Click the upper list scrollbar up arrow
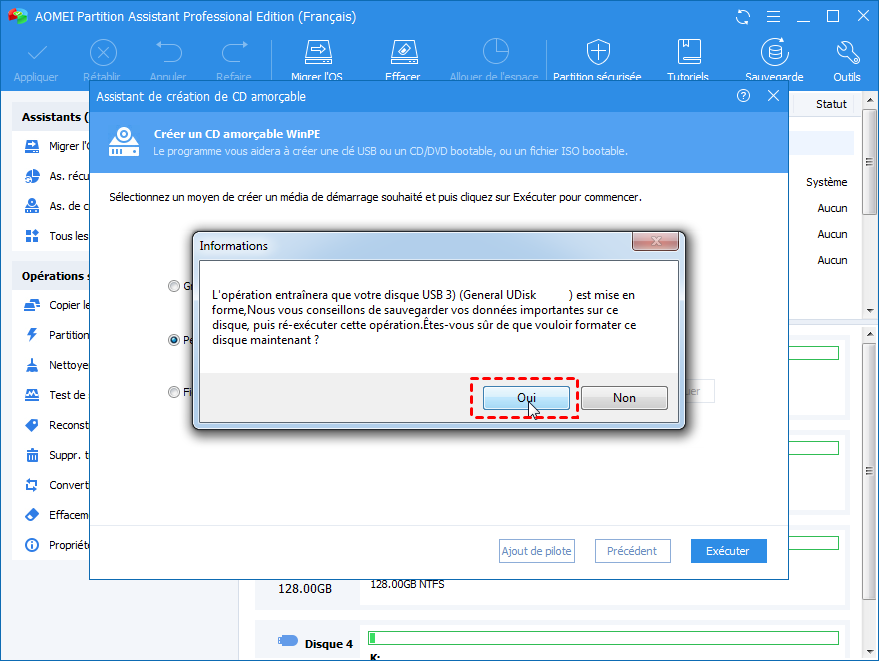 pos(869,100)
